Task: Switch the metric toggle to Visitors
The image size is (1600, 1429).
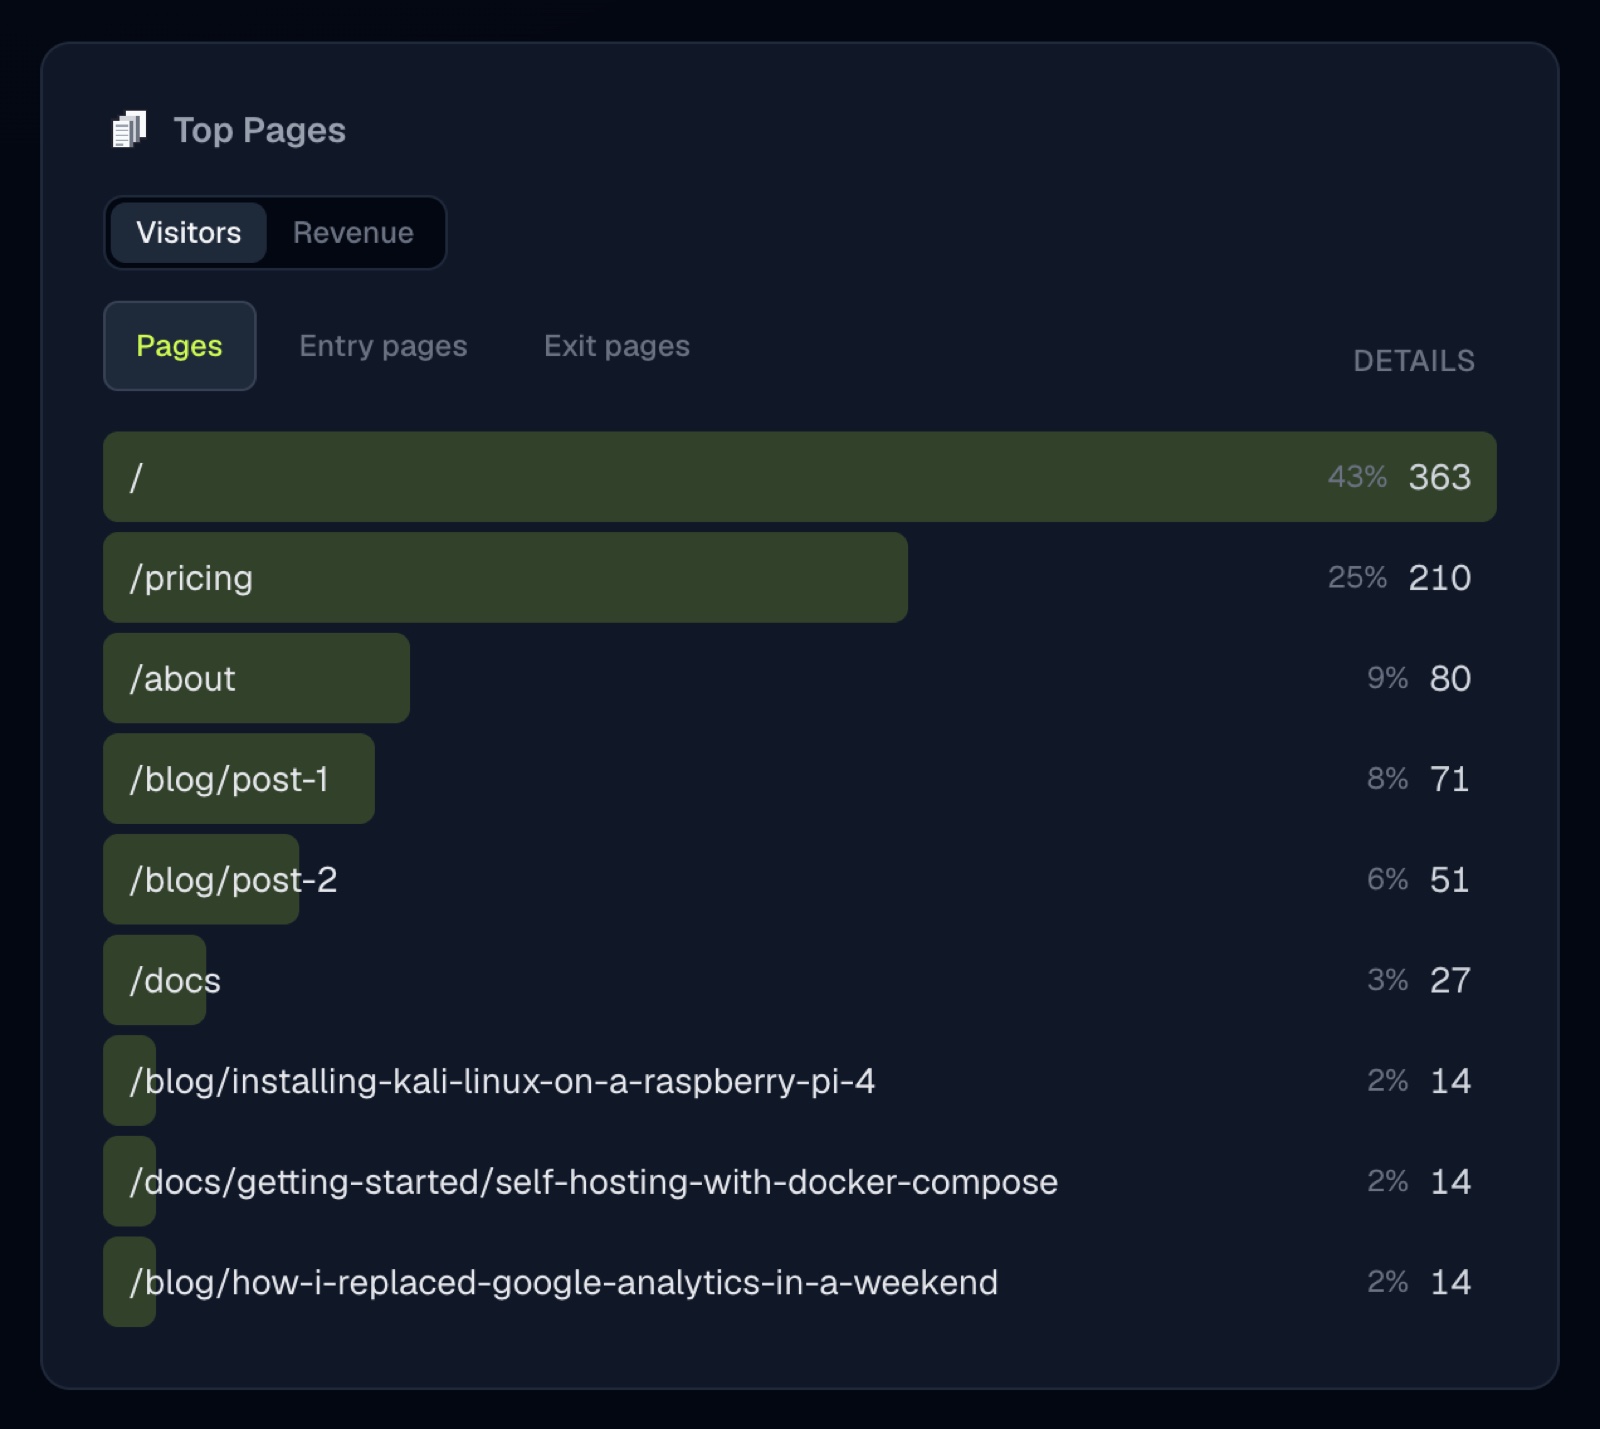Action: click(x=188, y=233)
